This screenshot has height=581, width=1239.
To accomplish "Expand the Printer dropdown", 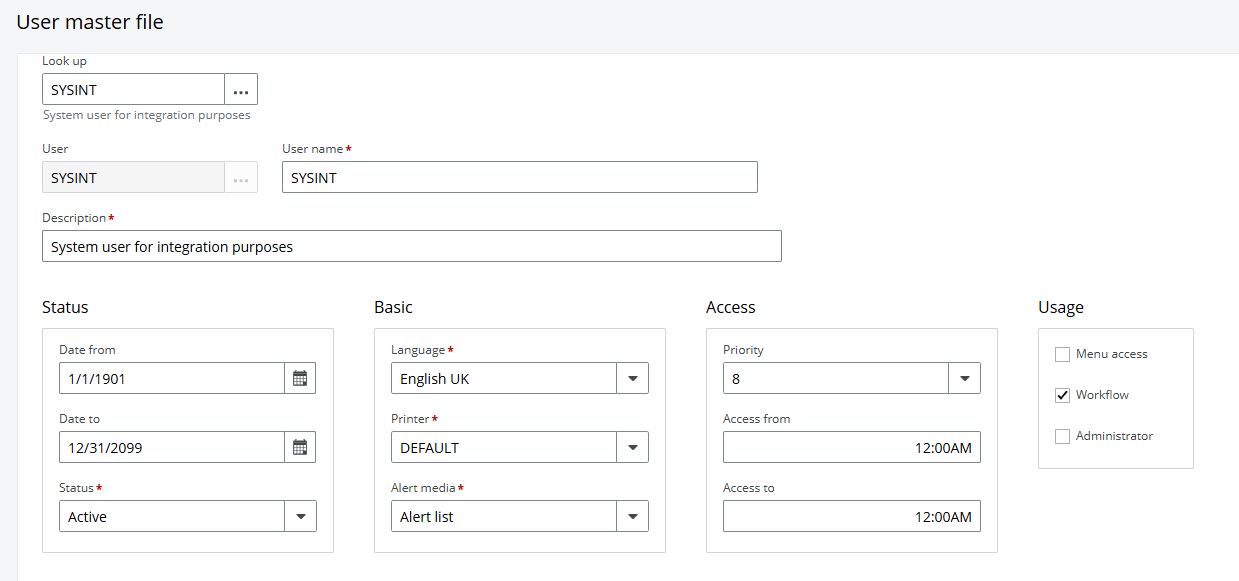I will (x=633, y=447).
